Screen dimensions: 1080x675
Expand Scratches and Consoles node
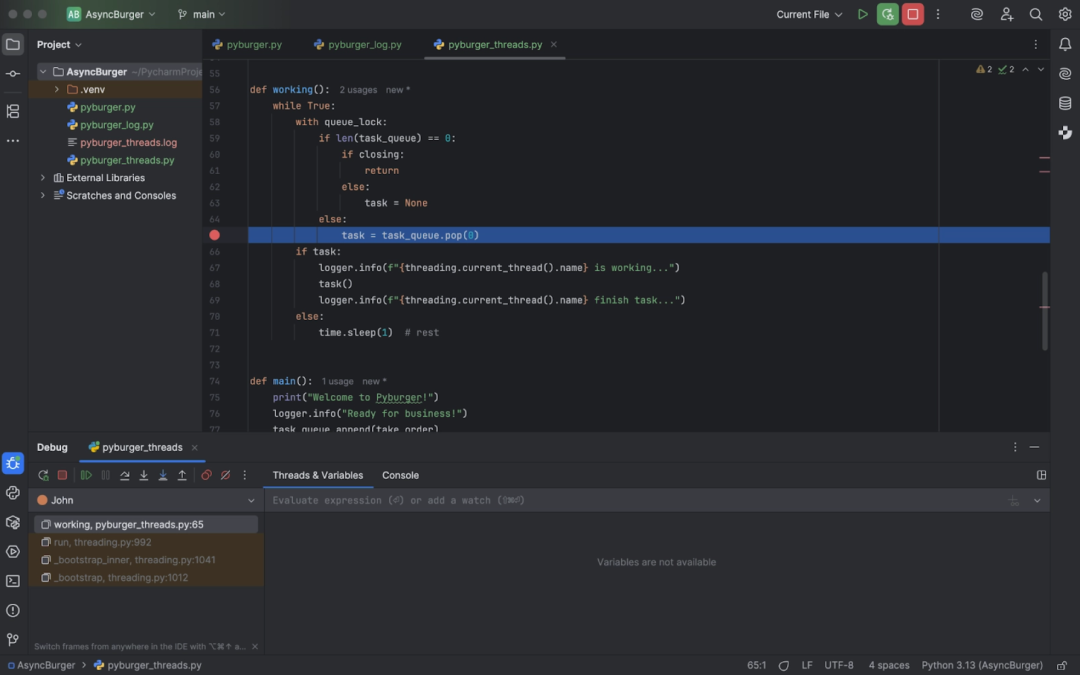tap(43, 196)
